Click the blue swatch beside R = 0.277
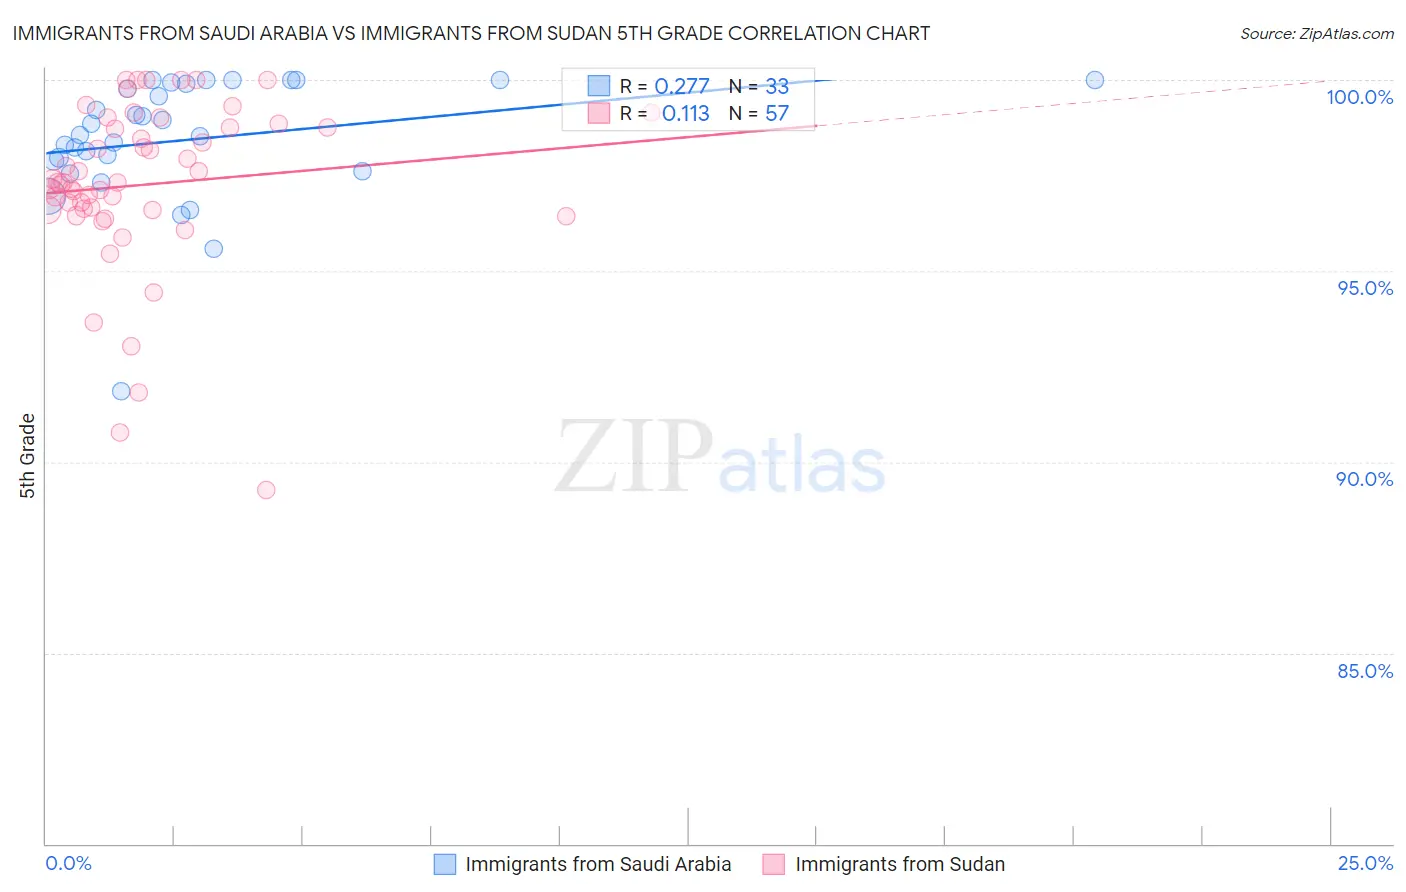 tap(599, 86)
